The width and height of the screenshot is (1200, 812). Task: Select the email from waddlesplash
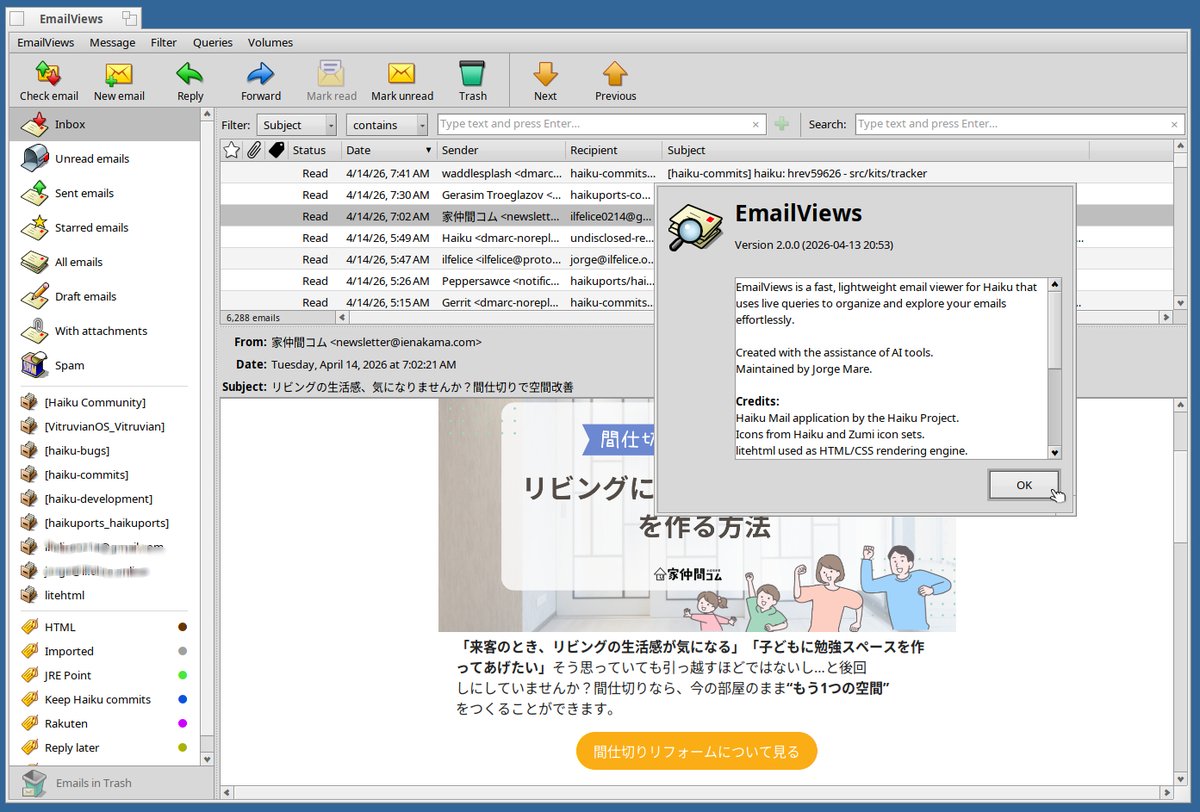(x=697, y=173)
